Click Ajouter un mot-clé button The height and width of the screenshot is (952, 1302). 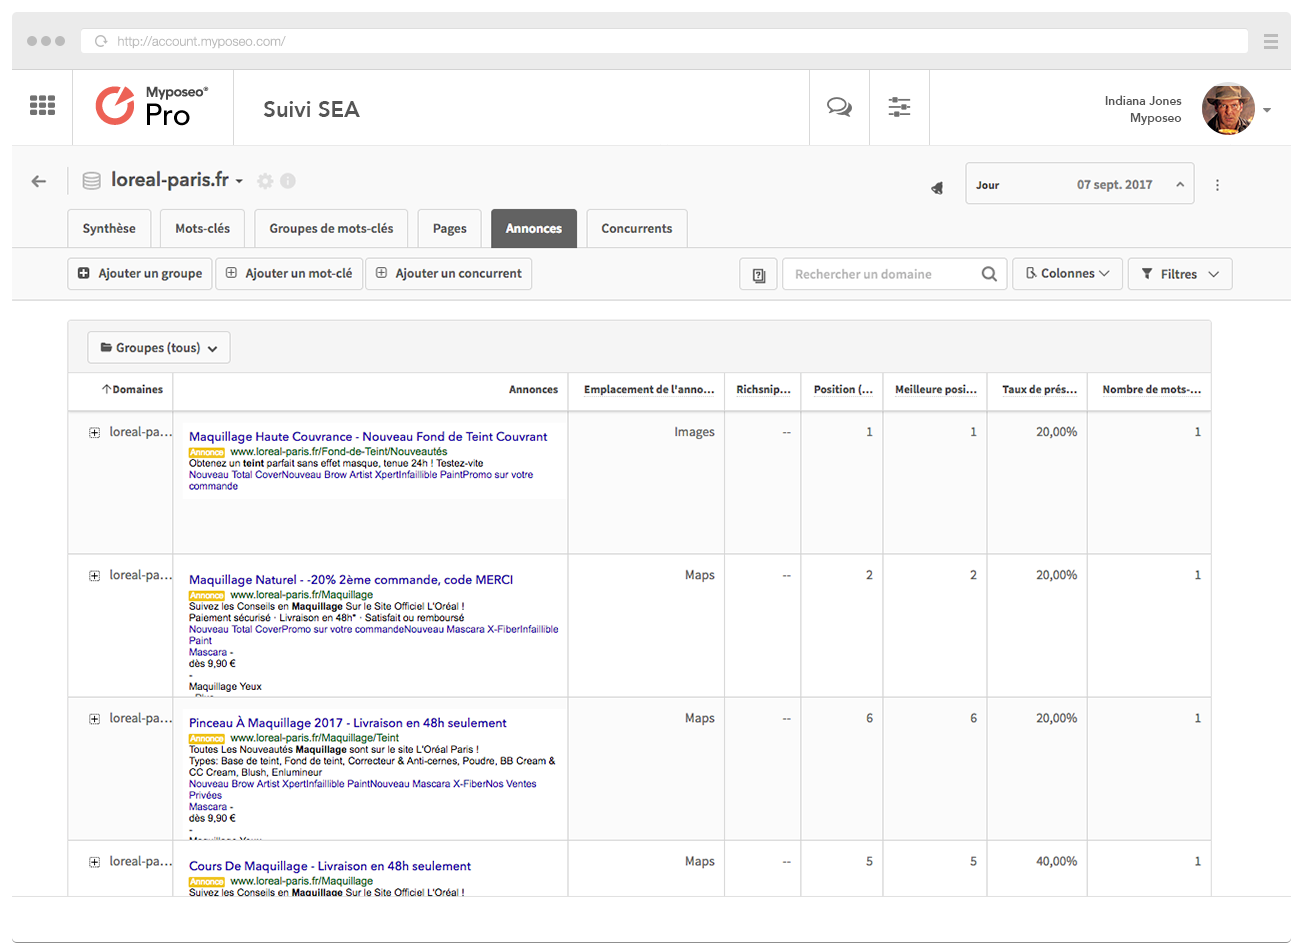[289, 273]
